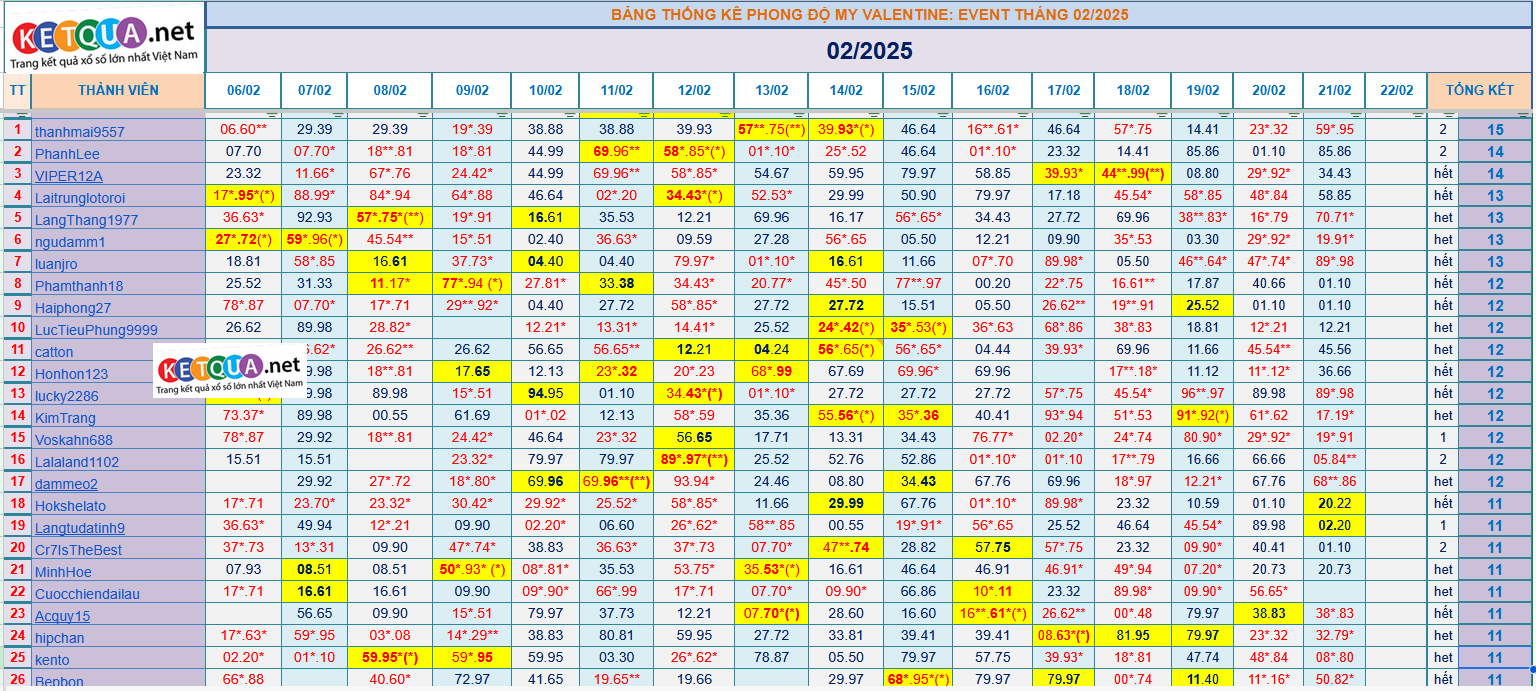The height and width of the screenshot is (691, 1536).
Task: Click the thanhmai9557 member name
Action: click(80, 131)
